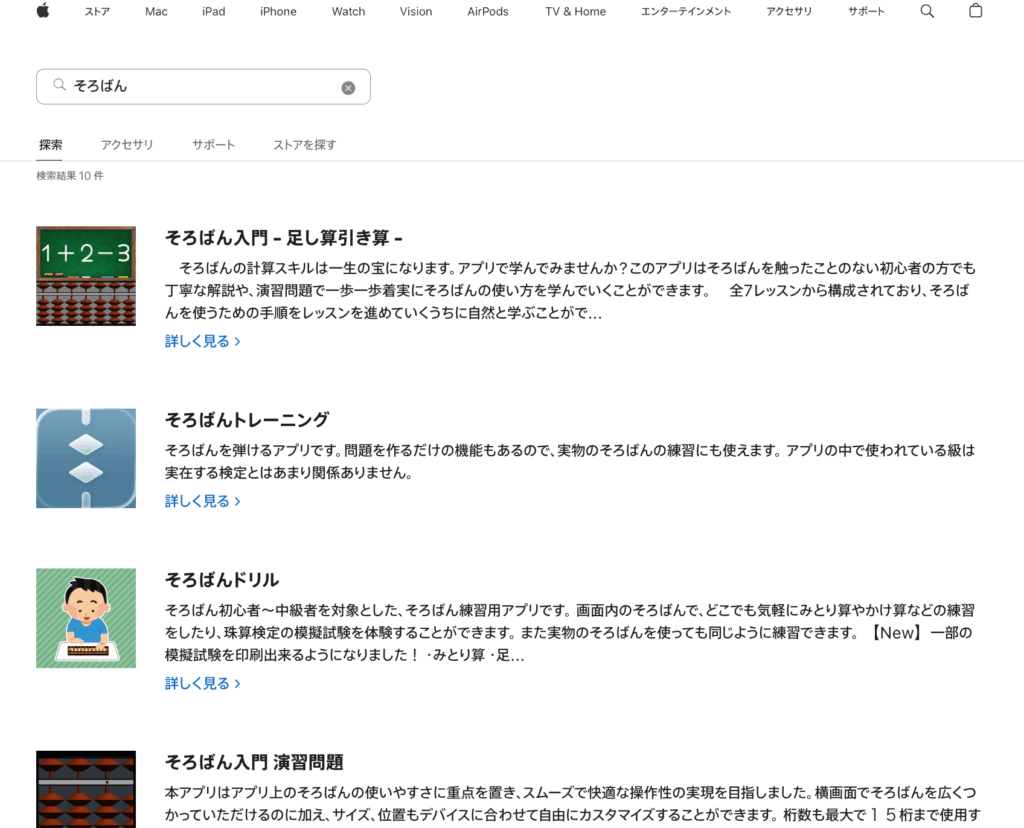The image size is (1024, 828).
Task: Open the そろばん入門 演習問題 abacus icon
Action: 86,788
